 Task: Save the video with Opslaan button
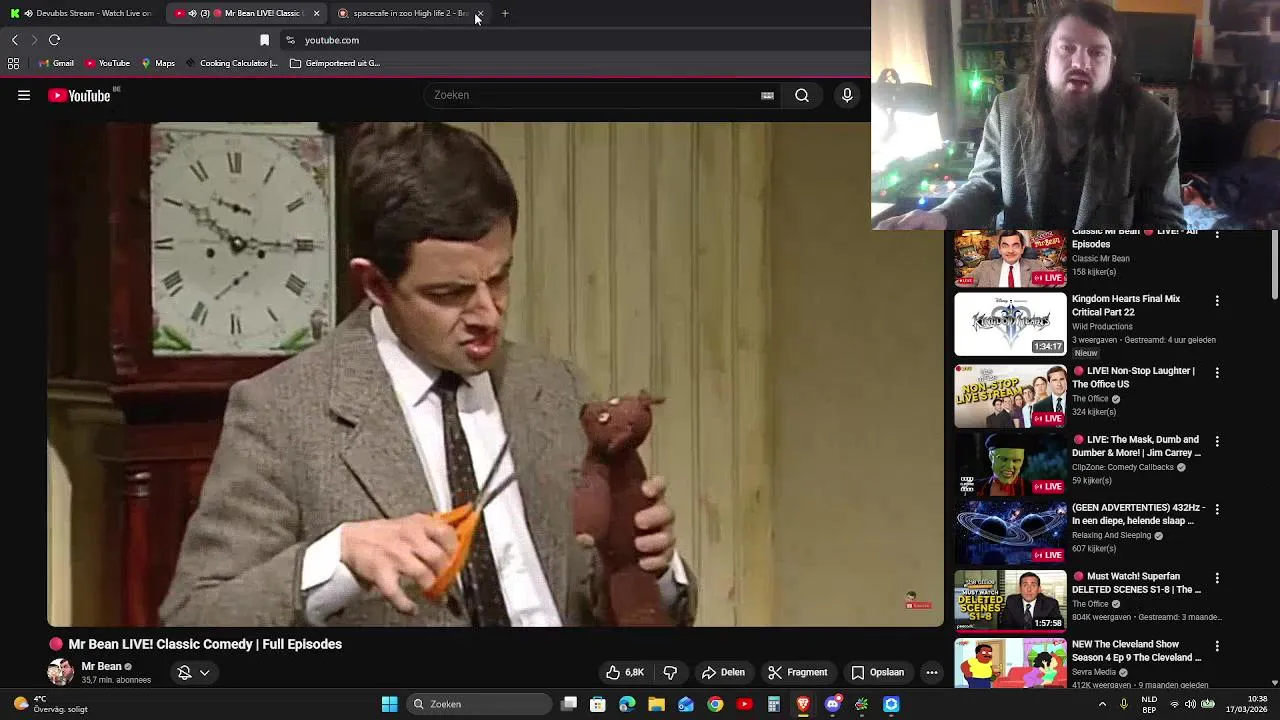pos(877,672)
